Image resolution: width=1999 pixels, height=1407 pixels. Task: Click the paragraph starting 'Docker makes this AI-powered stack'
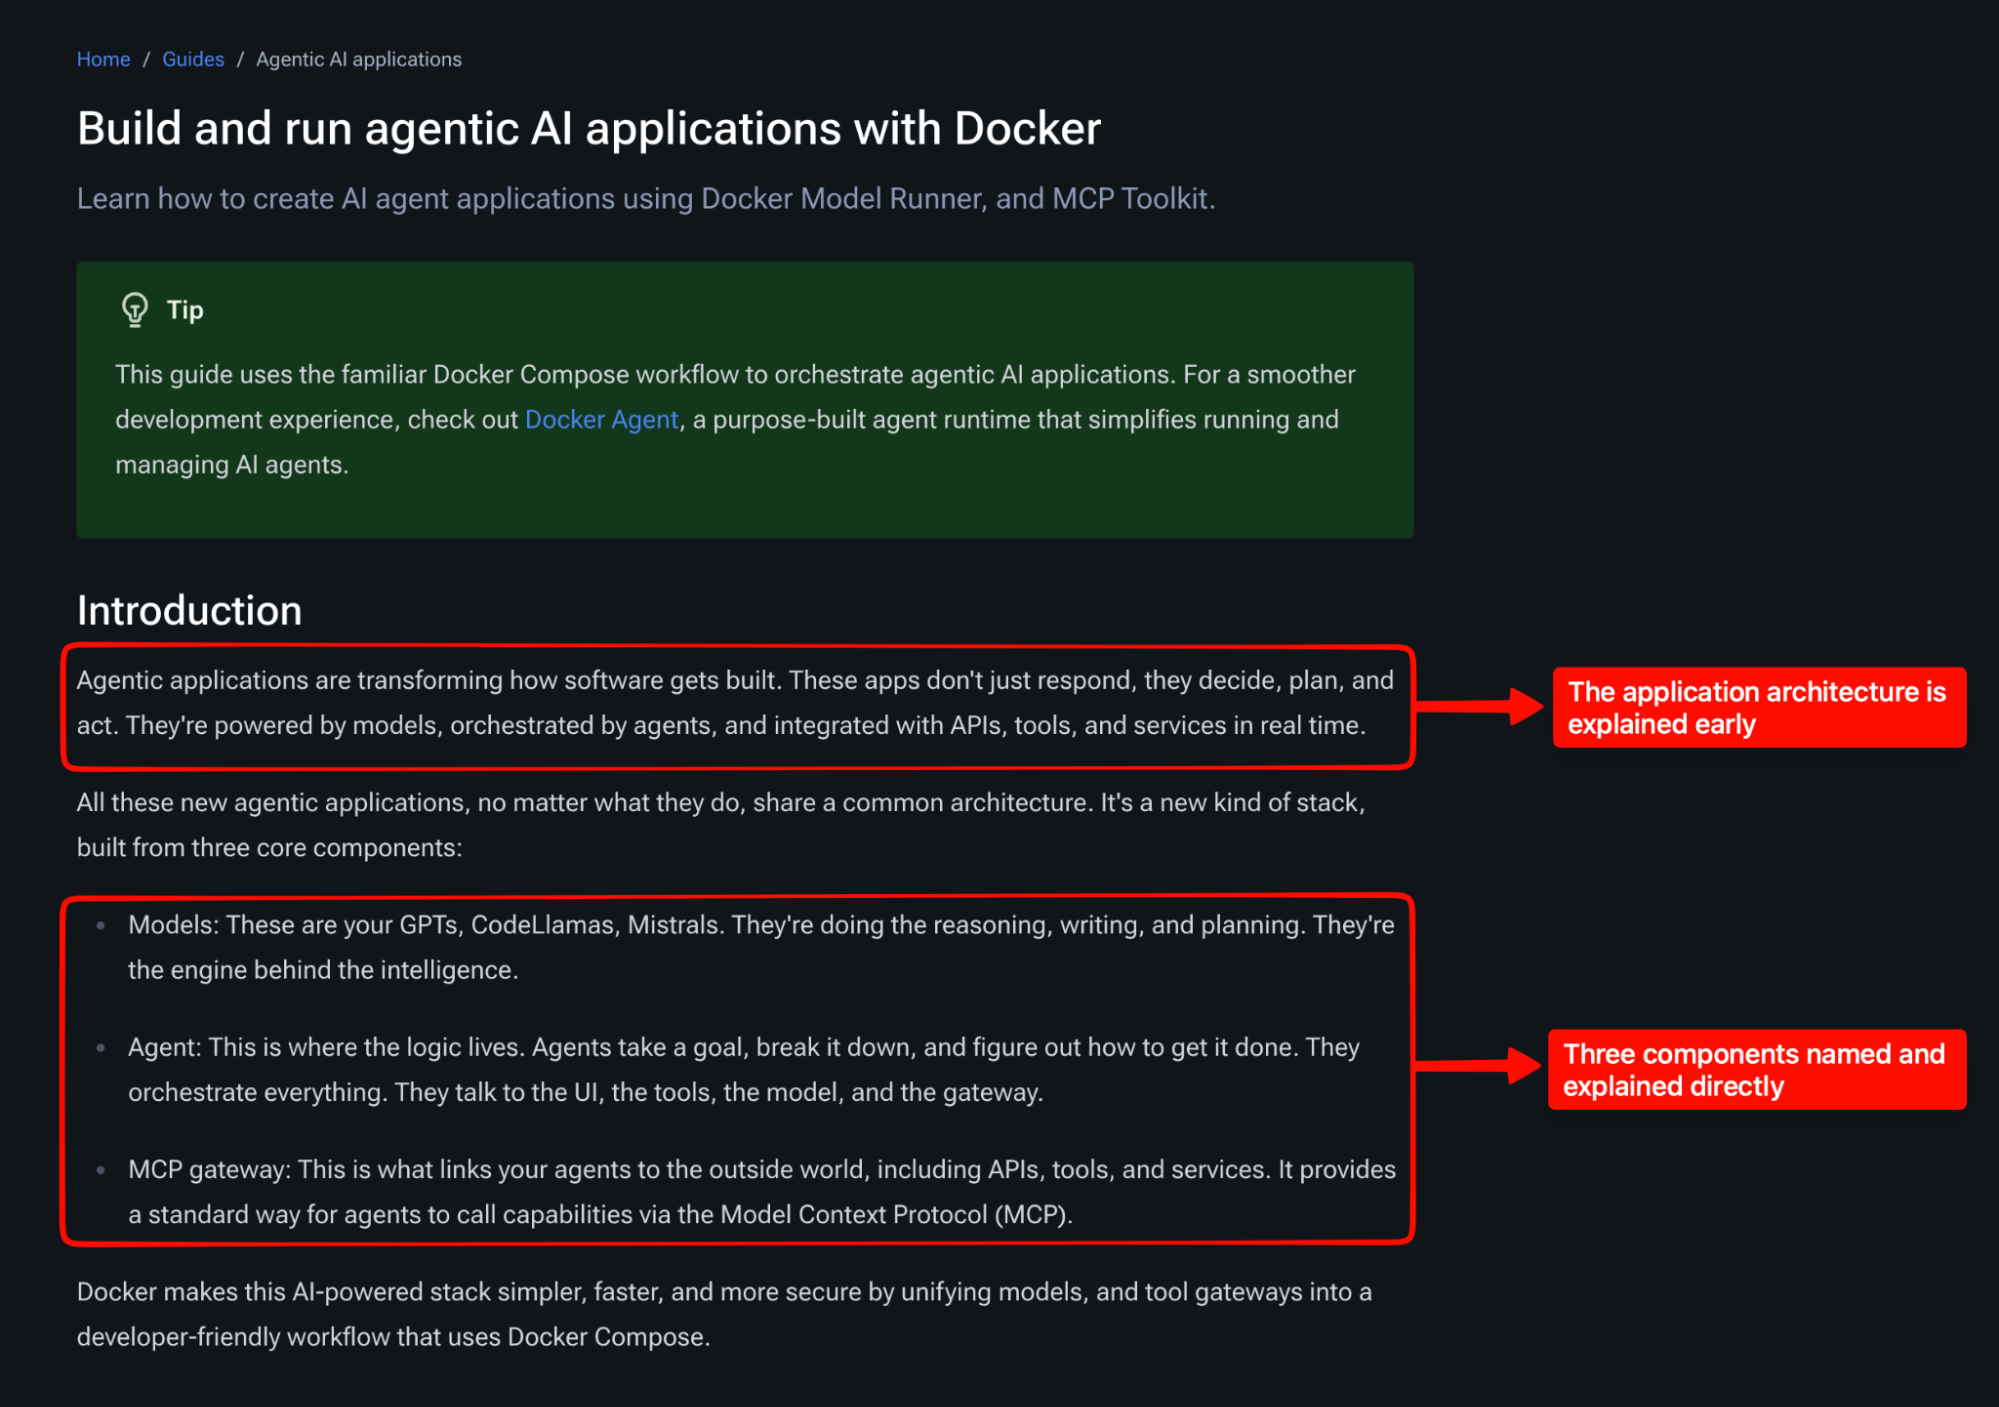tap(724, 1314)
